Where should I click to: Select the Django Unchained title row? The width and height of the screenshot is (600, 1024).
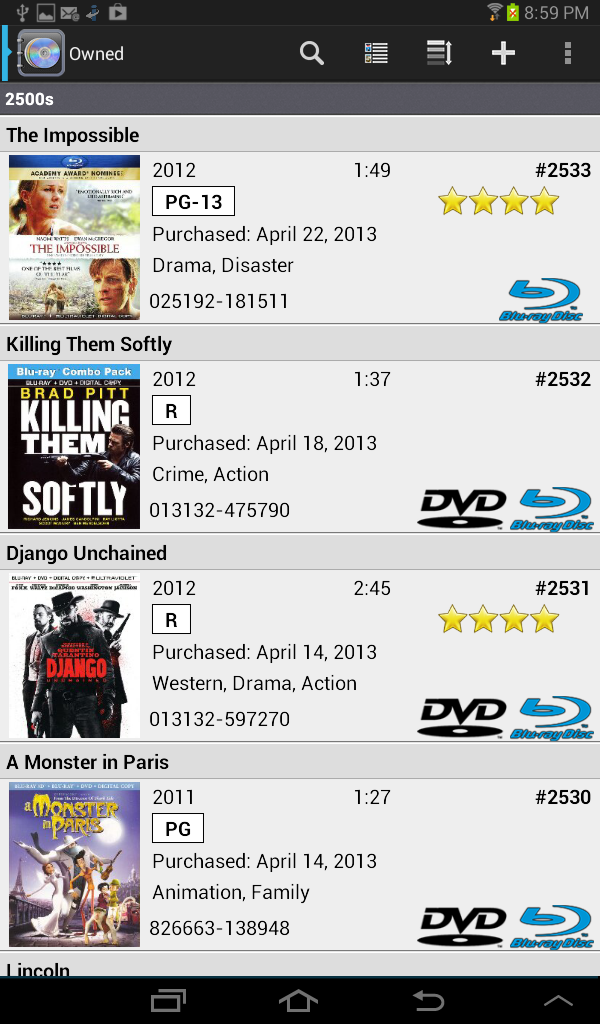300,553
